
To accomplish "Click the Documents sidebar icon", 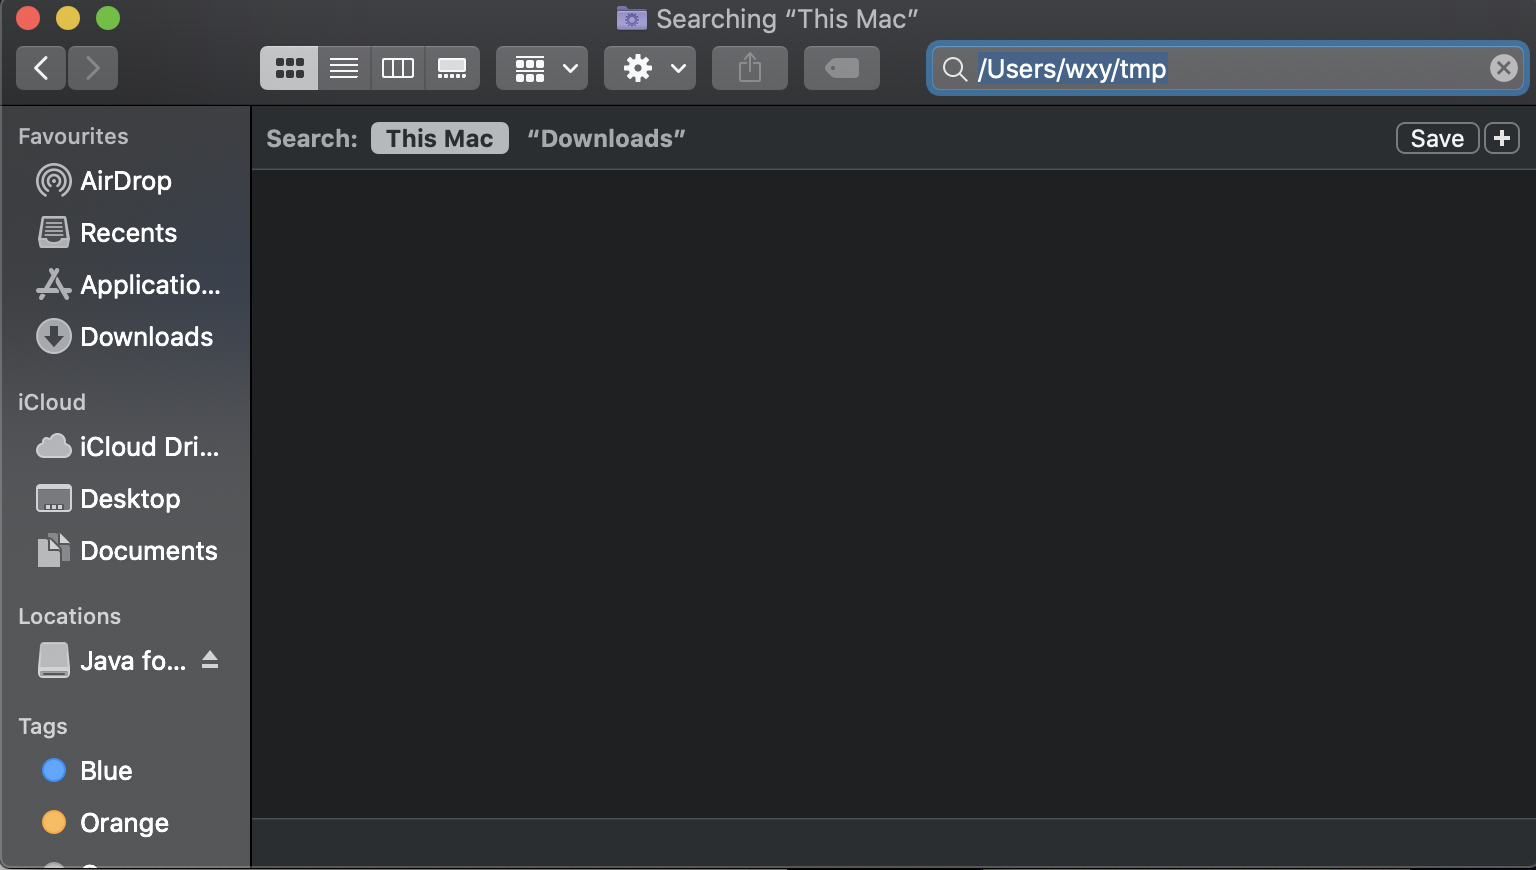I will [53, 550].
